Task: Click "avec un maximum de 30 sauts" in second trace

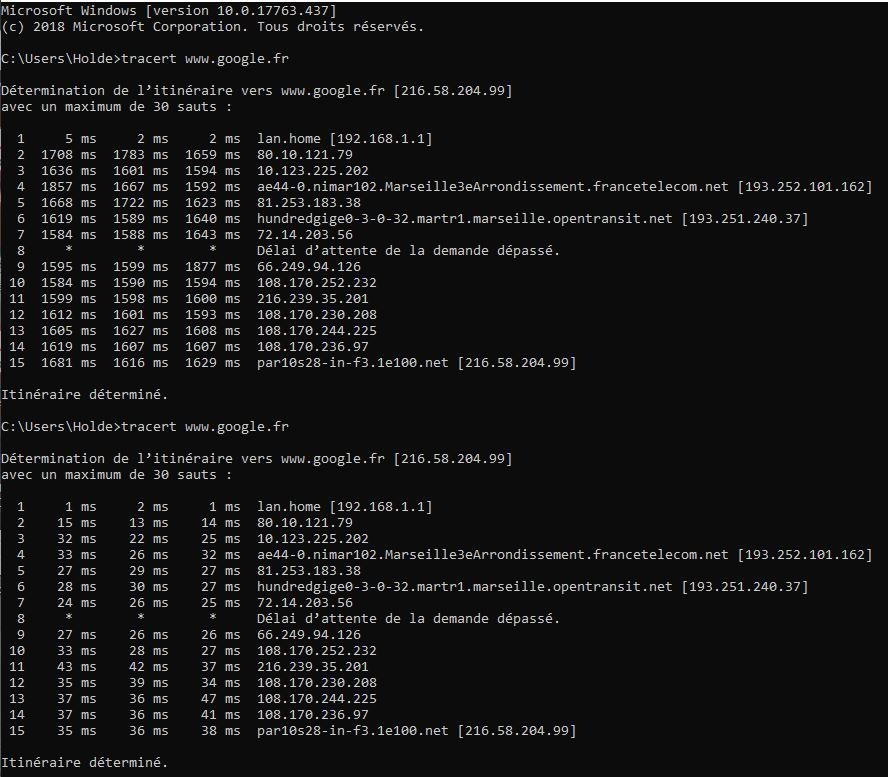Action: (x=116, y=474)
